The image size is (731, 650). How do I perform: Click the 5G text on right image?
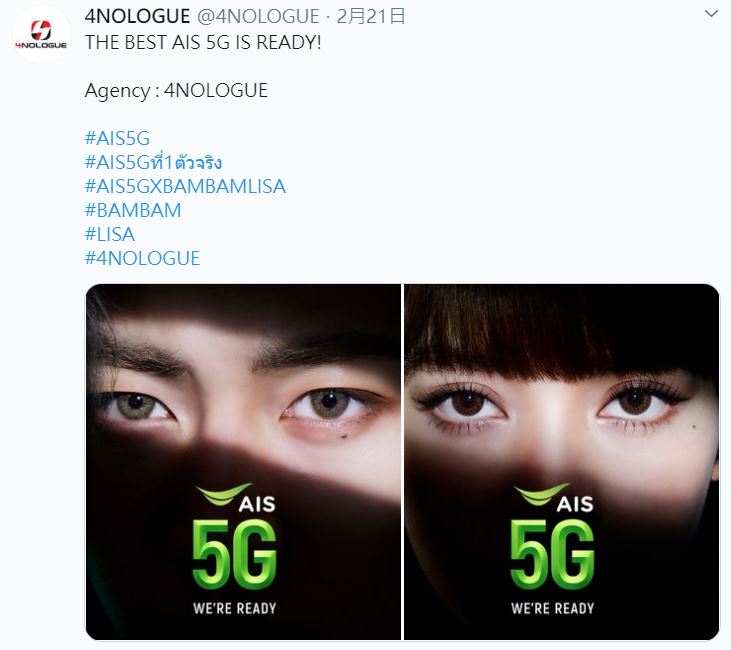(x=552, y=555)
